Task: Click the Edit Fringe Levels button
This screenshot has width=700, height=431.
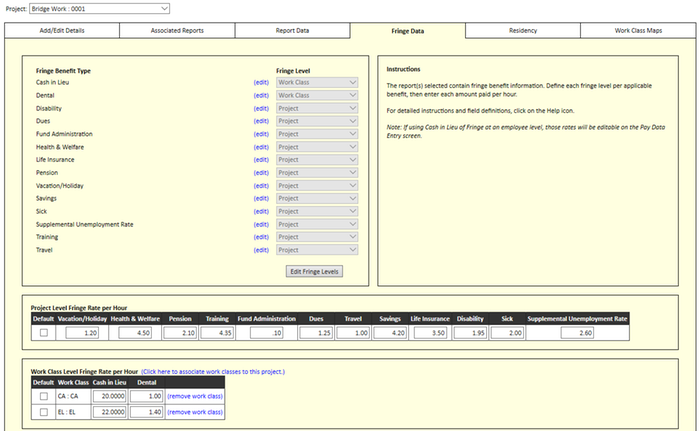Action: point(315,272)
